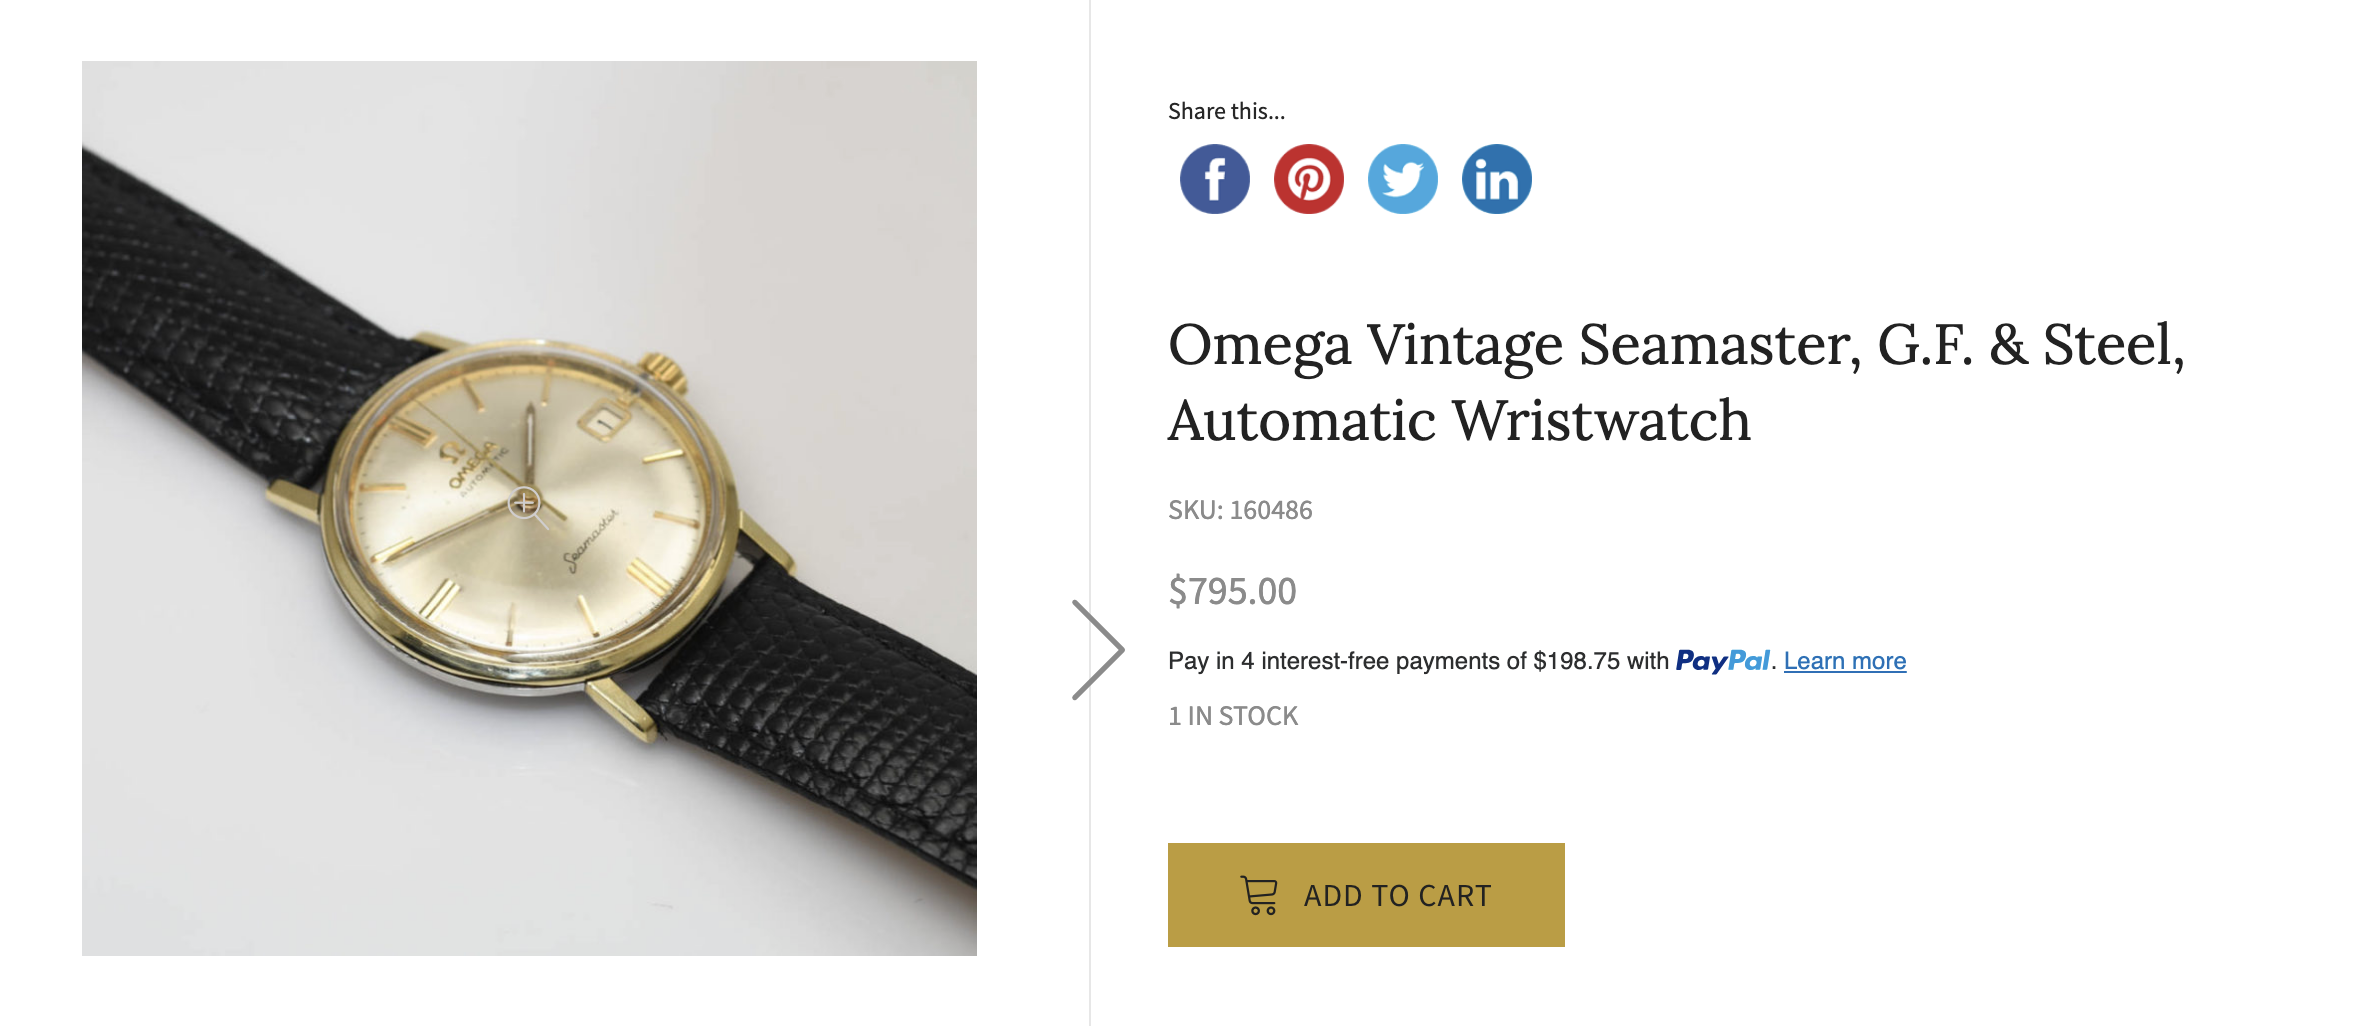The height and width of the screenshot is (1026, 2368).
Task: Share the watch on Facebook
Action: click(x=1214, y=180)
